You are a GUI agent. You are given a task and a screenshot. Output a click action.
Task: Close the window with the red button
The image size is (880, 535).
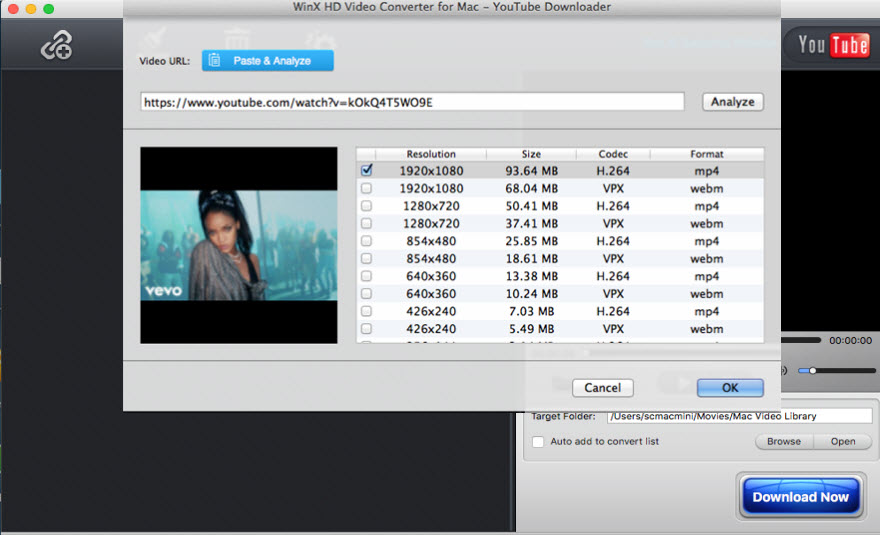point(13,8)
